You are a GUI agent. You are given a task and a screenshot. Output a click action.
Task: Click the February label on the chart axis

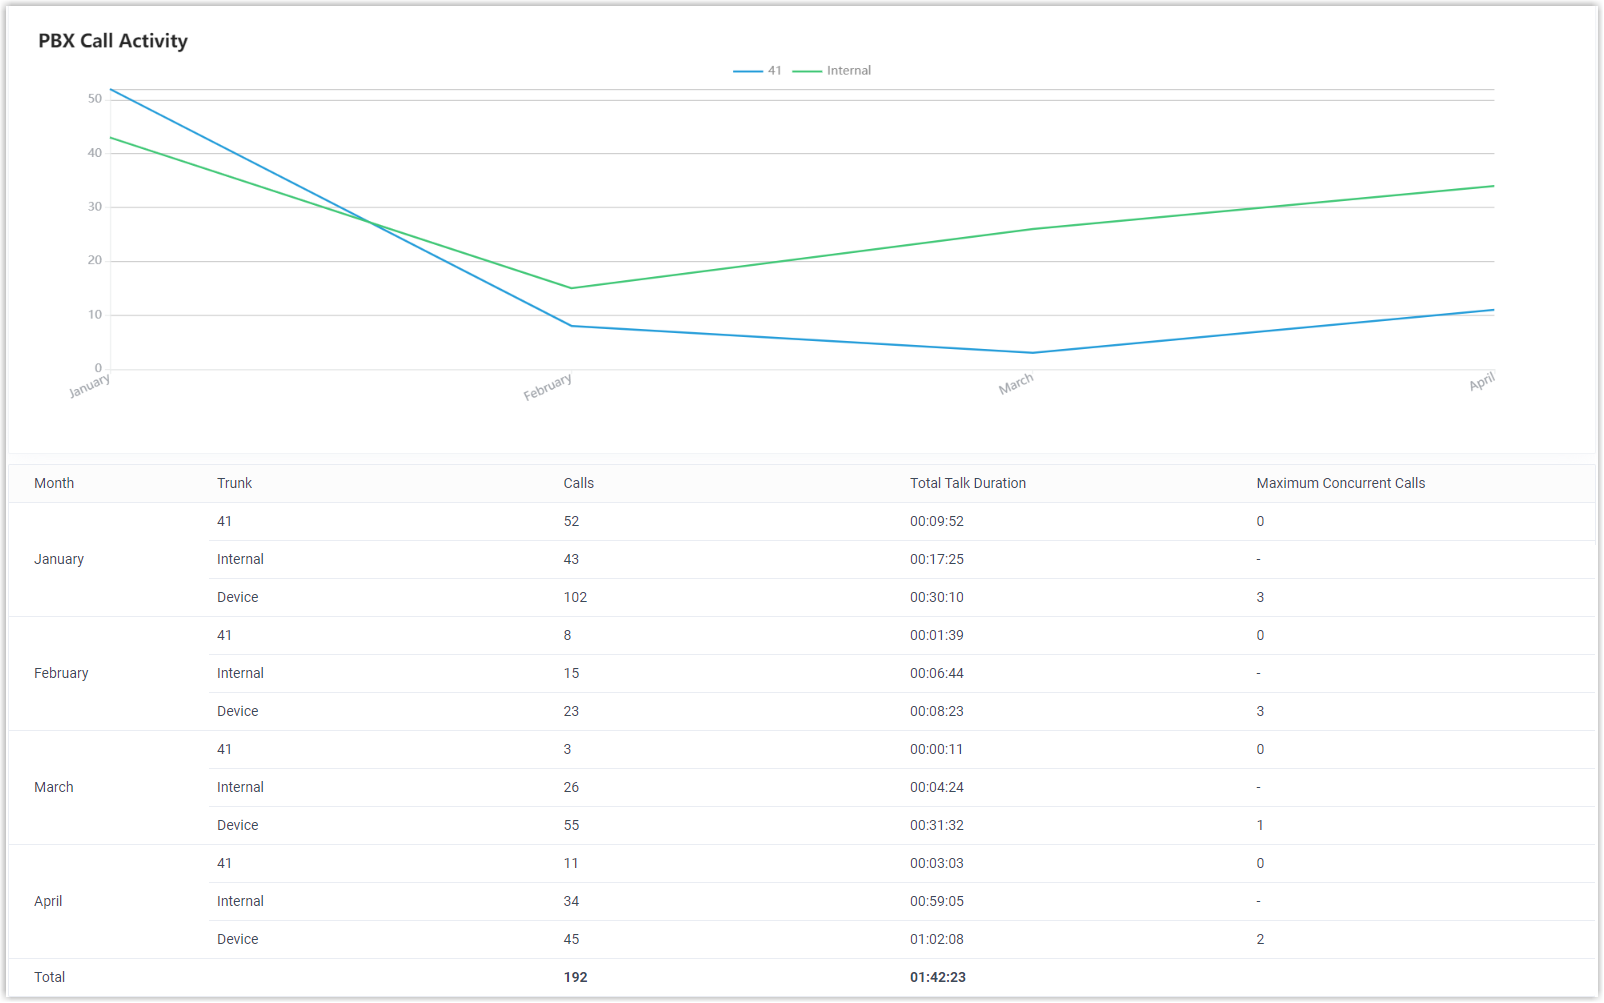548,387
